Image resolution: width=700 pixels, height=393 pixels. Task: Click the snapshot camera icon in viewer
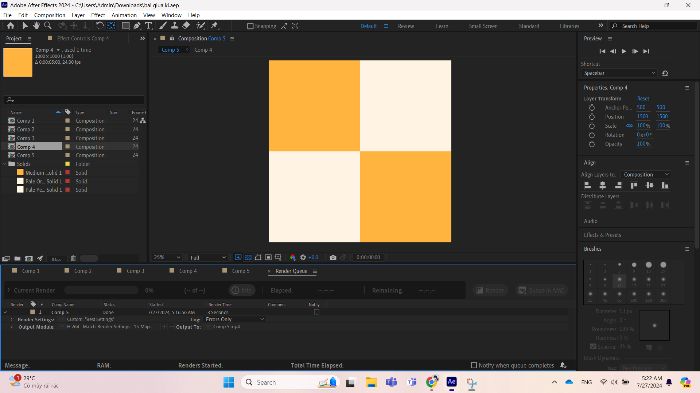[x=333, y=257]
